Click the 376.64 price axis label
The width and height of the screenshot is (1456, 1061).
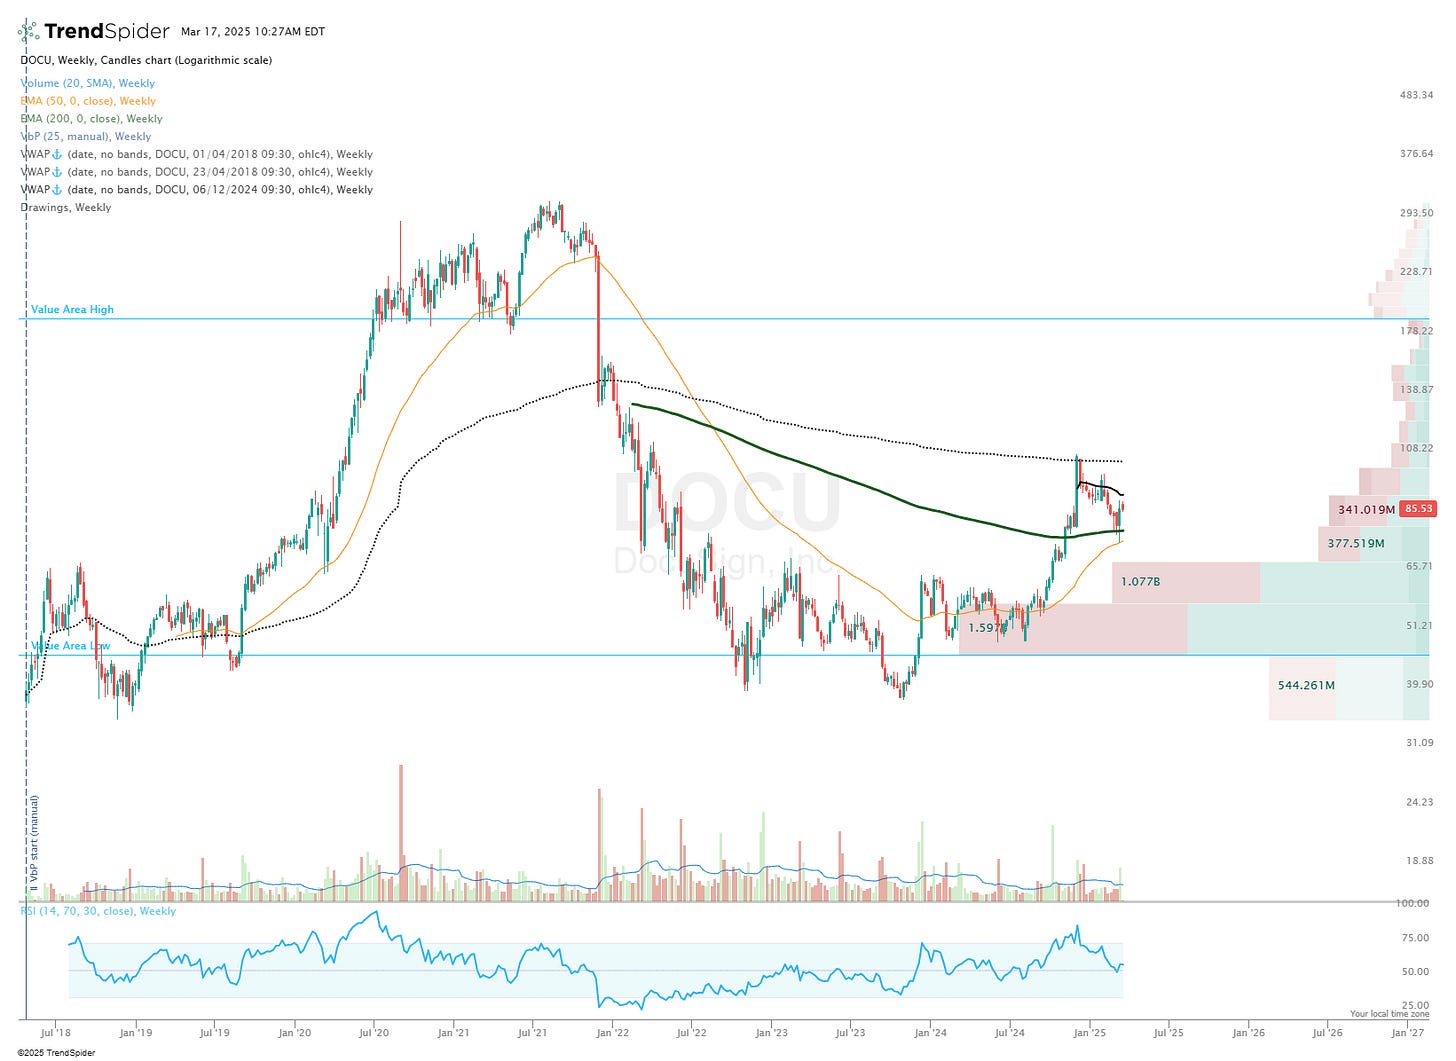pos(1417,154)
